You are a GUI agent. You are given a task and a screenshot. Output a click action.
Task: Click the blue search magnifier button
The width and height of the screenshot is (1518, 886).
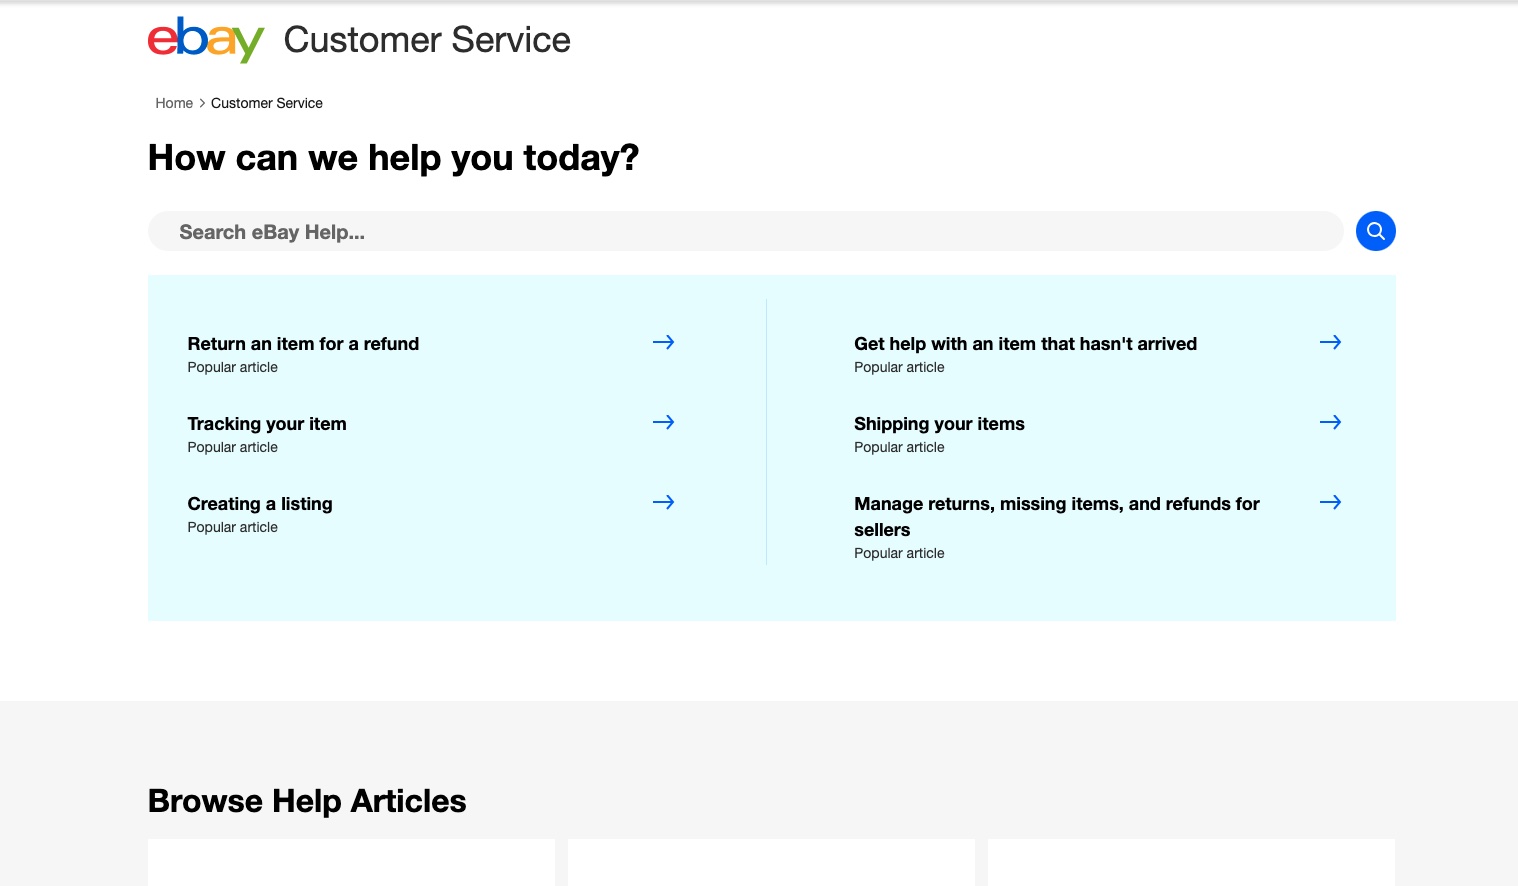click(1375, 231)
